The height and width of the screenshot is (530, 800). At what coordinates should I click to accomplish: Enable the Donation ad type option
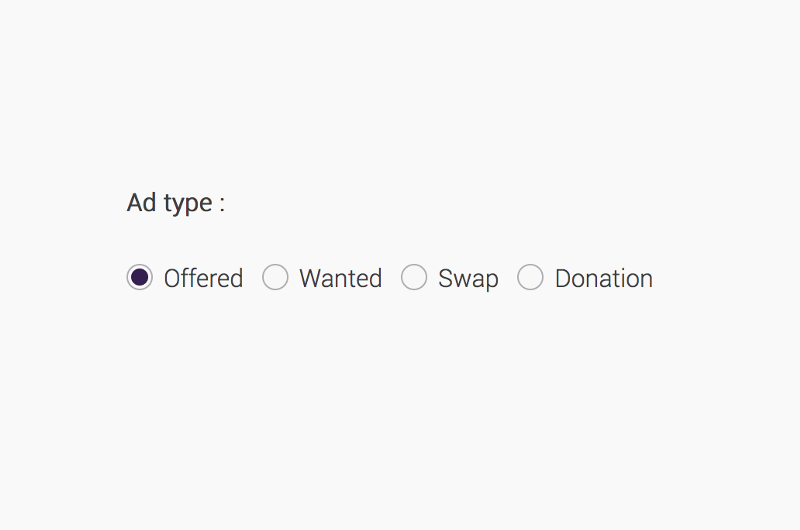point(530,277)
